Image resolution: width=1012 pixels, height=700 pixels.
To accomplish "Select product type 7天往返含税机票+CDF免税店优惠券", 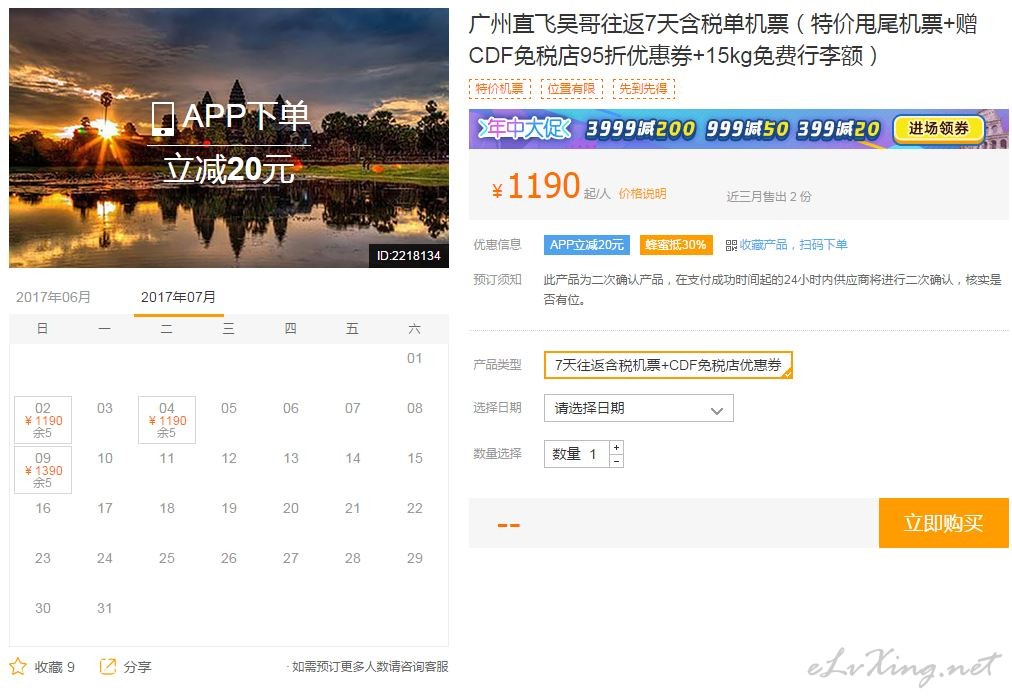I will 668,365.
